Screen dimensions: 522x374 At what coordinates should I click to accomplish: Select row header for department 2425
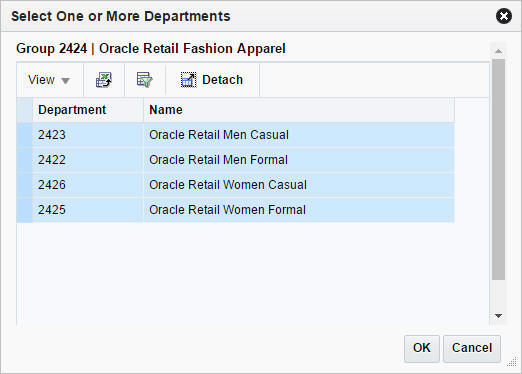tap(24, 210)
